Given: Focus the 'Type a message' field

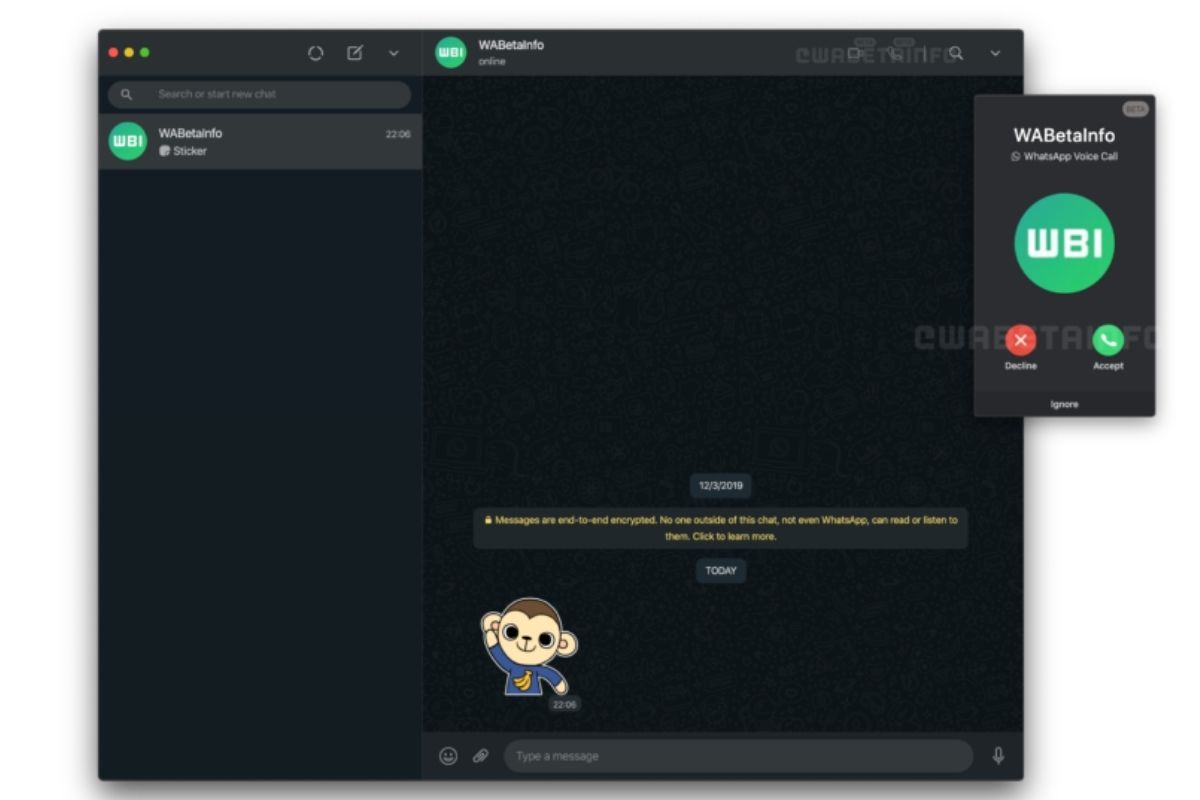Looking at the screenshot, I should (x=738, y=756).
